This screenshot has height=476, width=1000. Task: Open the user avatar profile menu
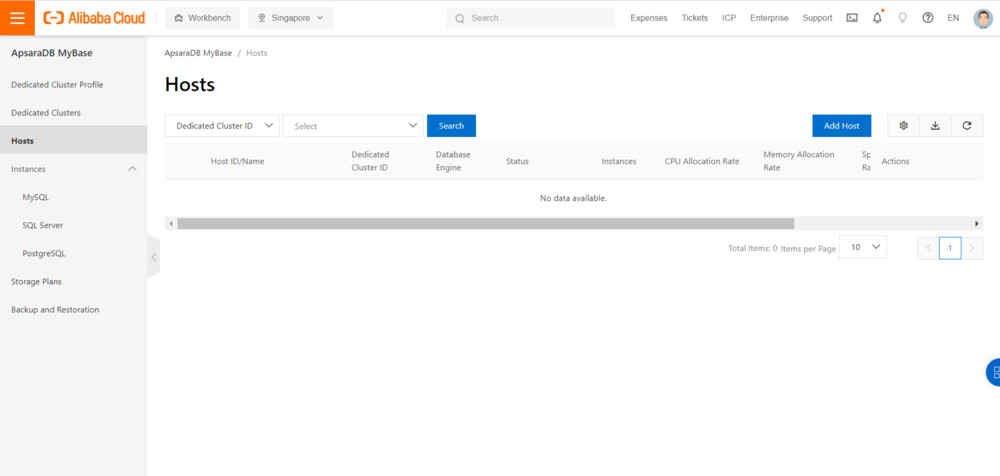coord(982,18)
